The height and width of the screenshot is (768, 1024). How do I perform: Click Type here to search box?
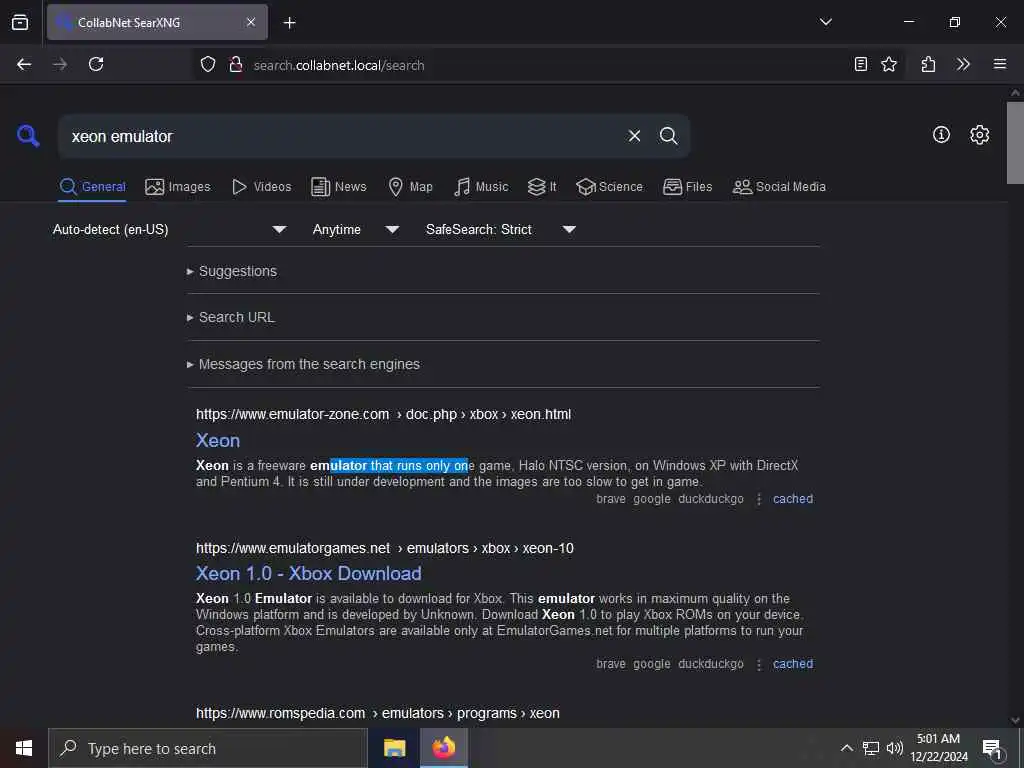(208, 748)
